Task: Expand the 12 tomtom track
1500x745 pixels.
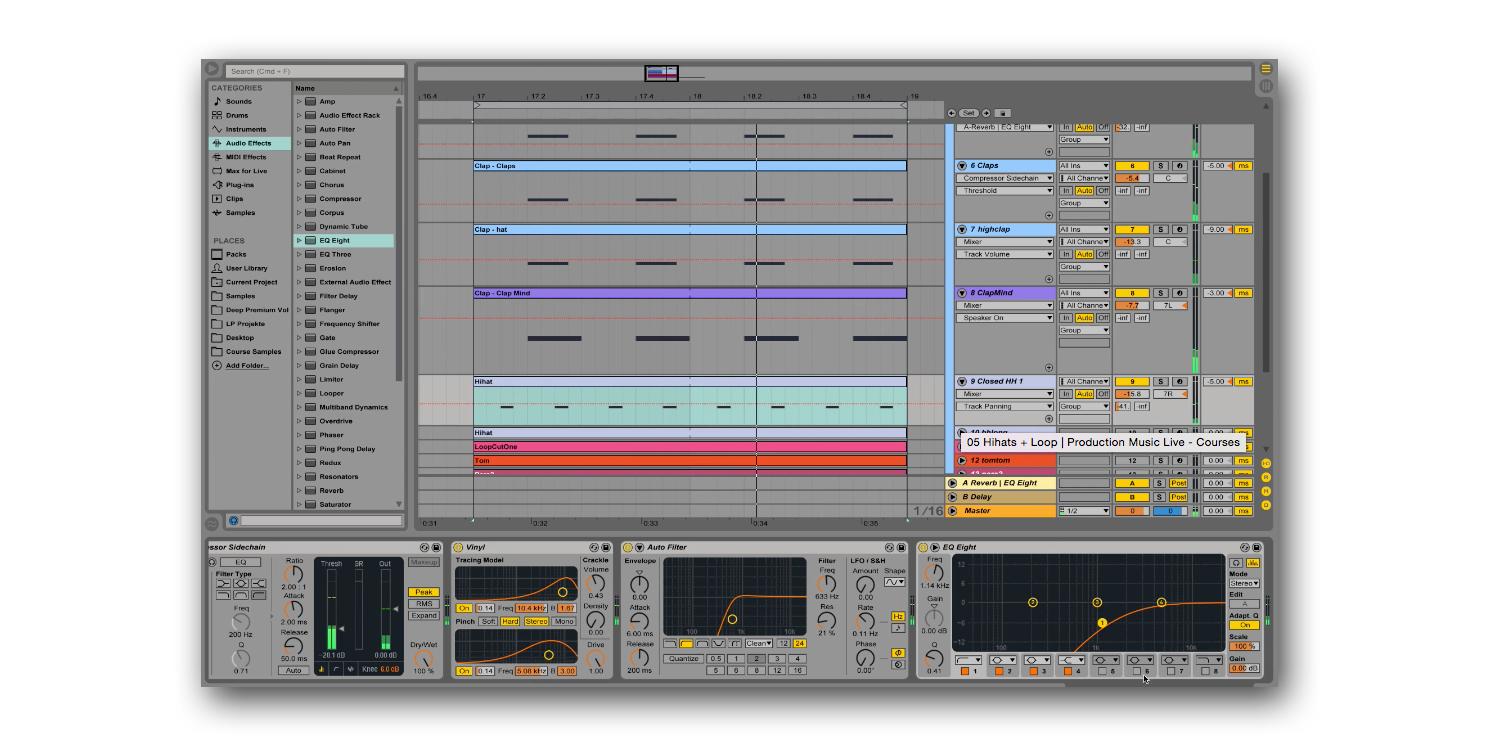Action: pos(962,461)
